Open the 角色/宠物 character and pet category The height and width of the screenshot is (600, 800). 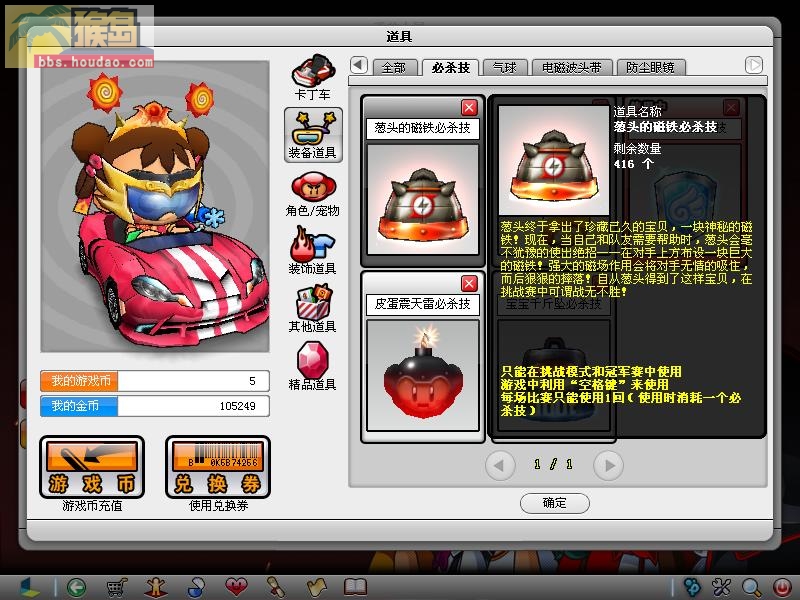pos(313,194)
